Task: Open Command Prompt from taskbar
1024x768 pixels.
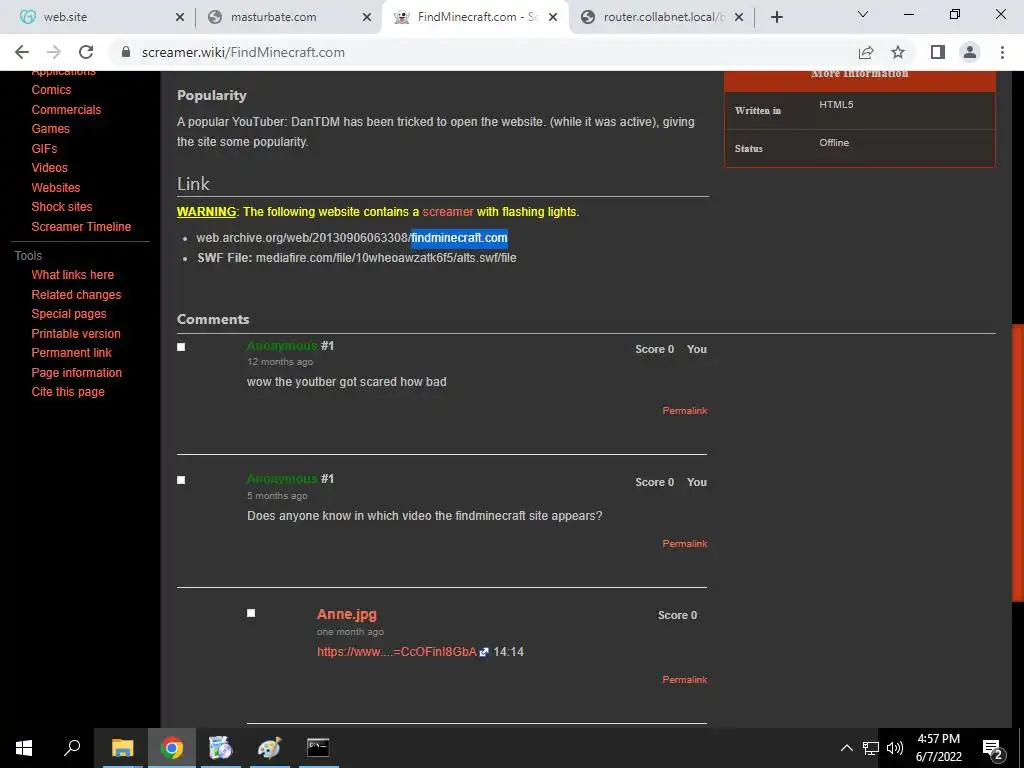Action: click(318, 748)
